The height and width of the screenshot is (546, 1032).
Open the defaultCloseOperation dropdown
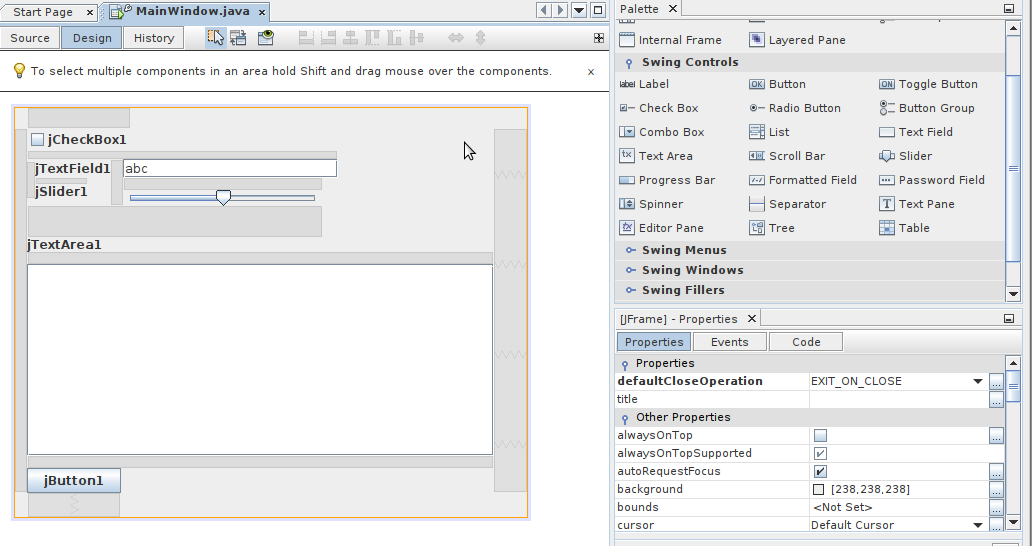pyautogui.click(x=977, y=382)
